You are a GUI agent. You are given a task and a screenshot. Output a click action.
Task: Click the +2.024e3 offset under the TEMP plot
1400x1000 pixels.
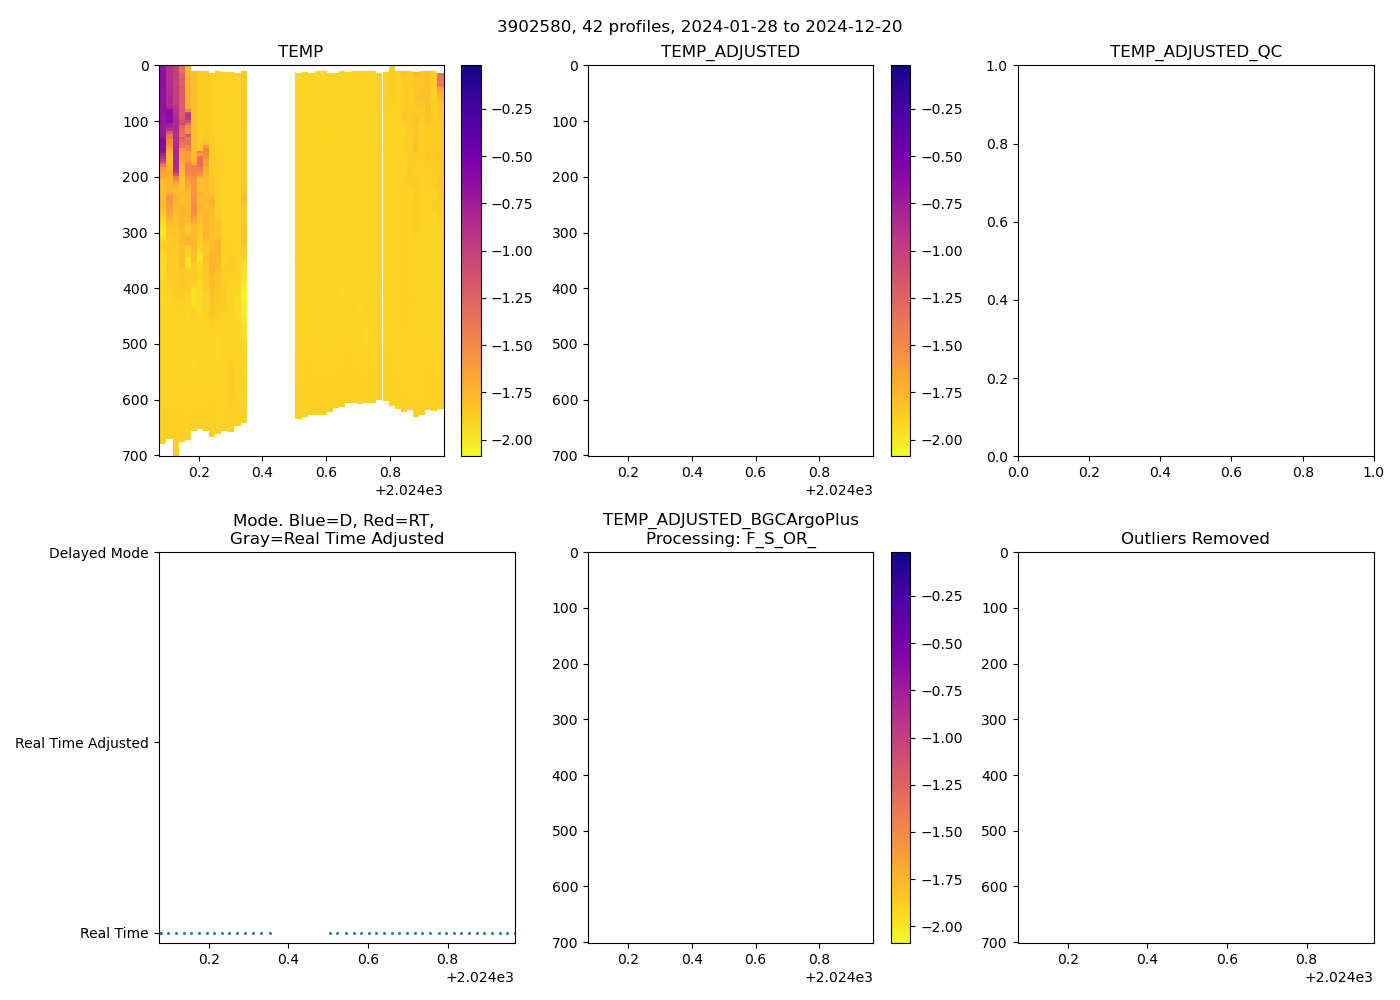tap(408, 491)
